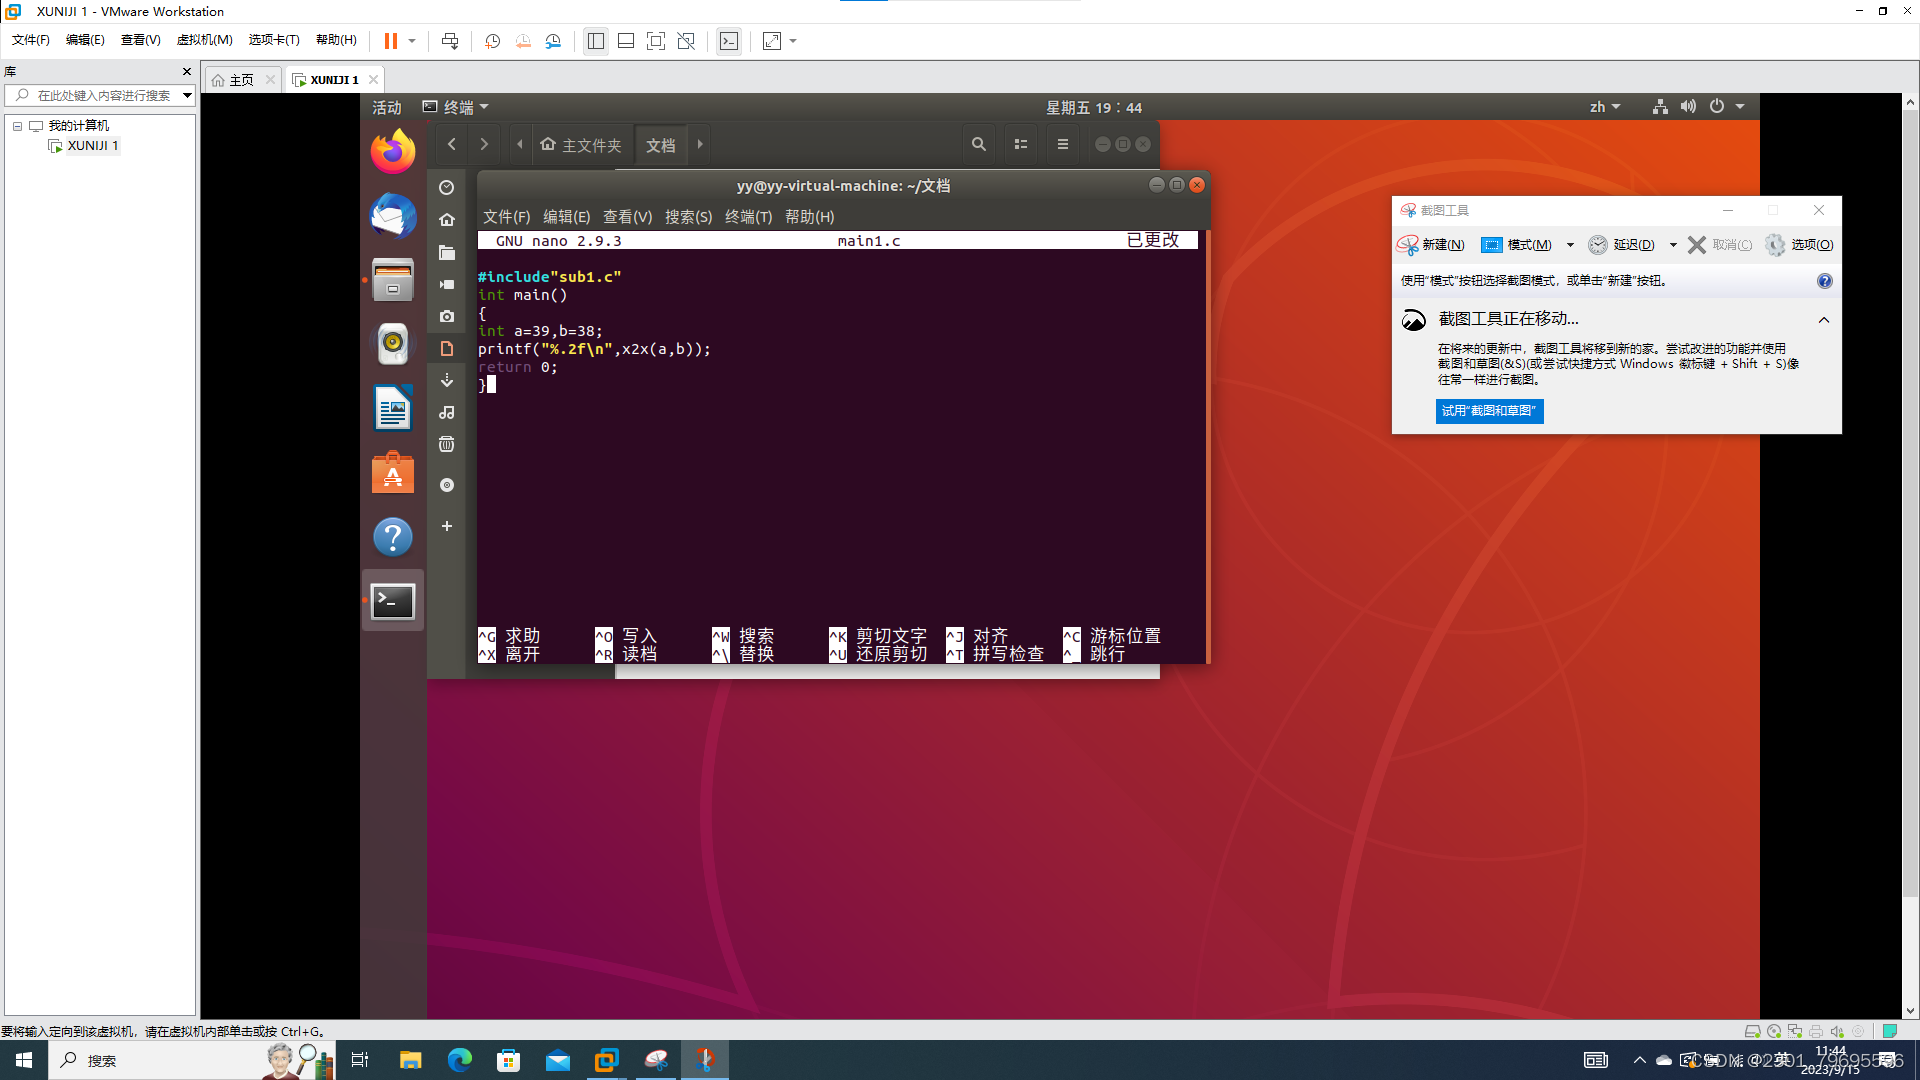Open the terminal 编辑(E) menu
This screenshot has height=1080, width=1920.
click(566, 217)
